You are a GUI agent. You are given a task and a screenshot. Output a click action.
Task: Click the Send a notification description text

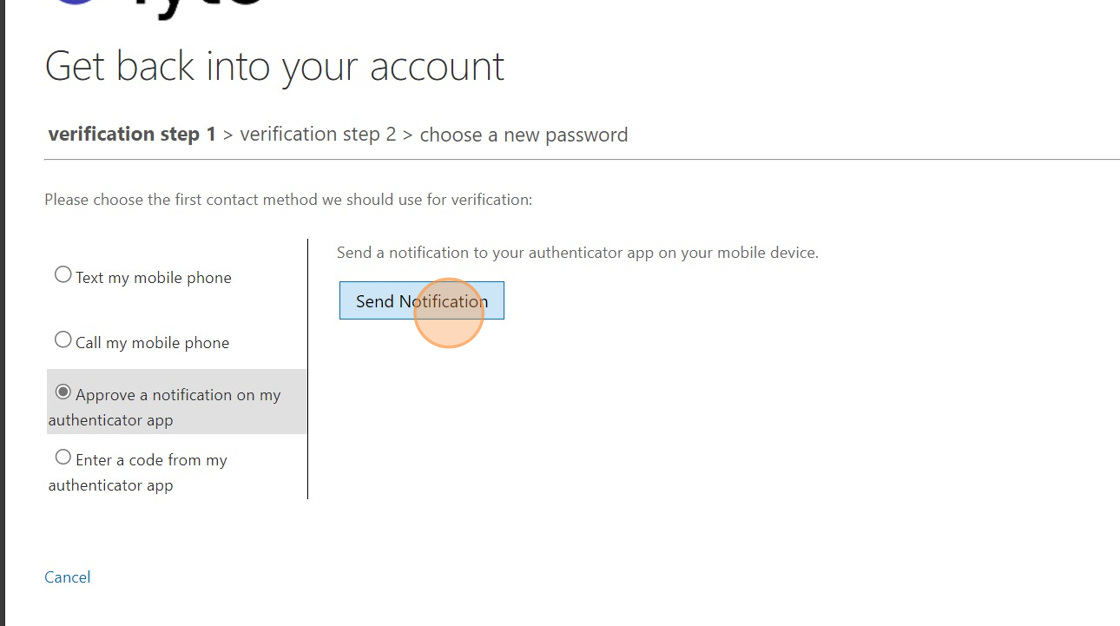(577, 253)
